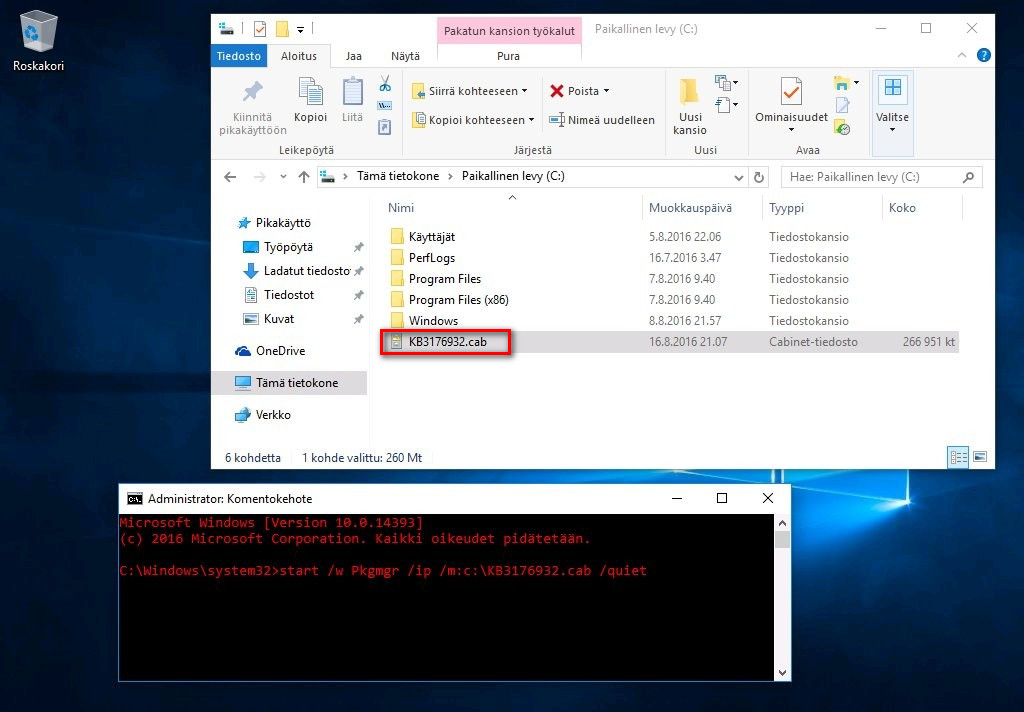Image resolution: width=1024 pixels, height=712 pixels.
Task: Open the Tiedosto tab
Action: [238, 56]
